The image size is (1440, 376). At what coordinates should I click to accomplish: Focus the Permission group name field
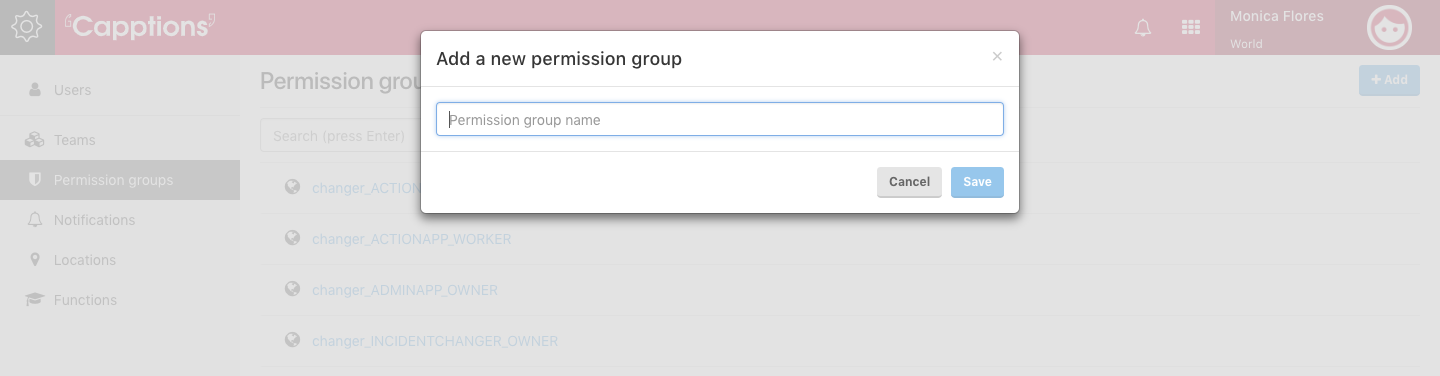pos(720,119)
